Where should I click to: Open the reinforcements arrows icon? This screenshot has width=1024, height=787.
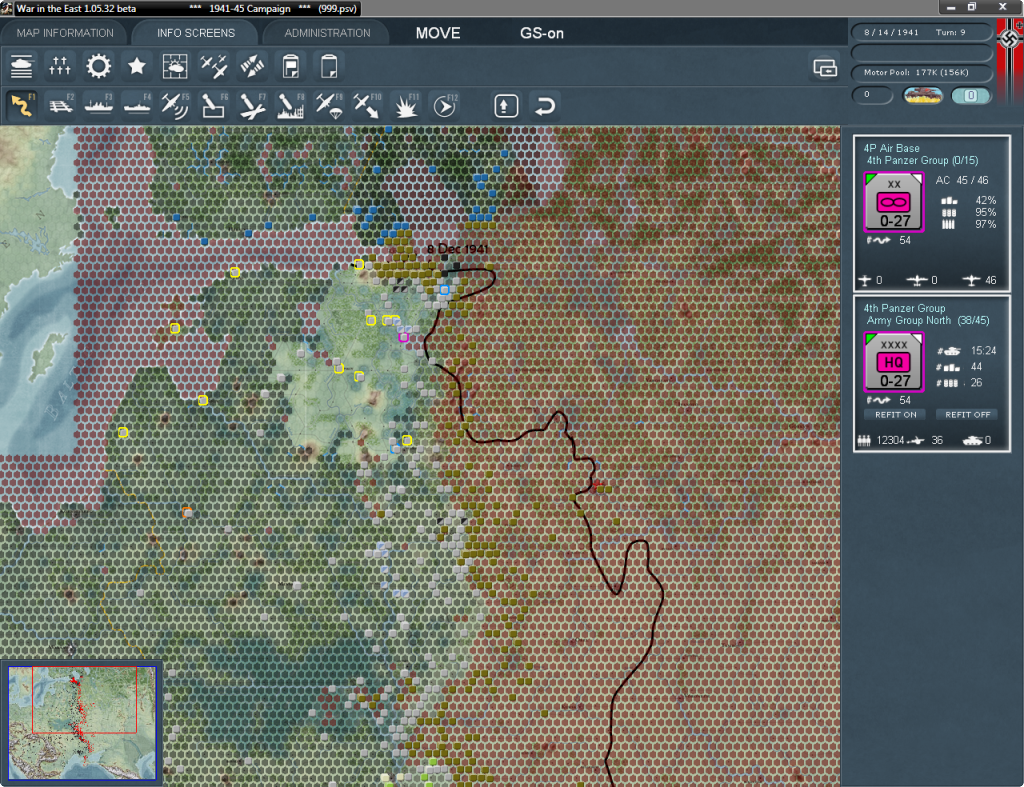252,66
